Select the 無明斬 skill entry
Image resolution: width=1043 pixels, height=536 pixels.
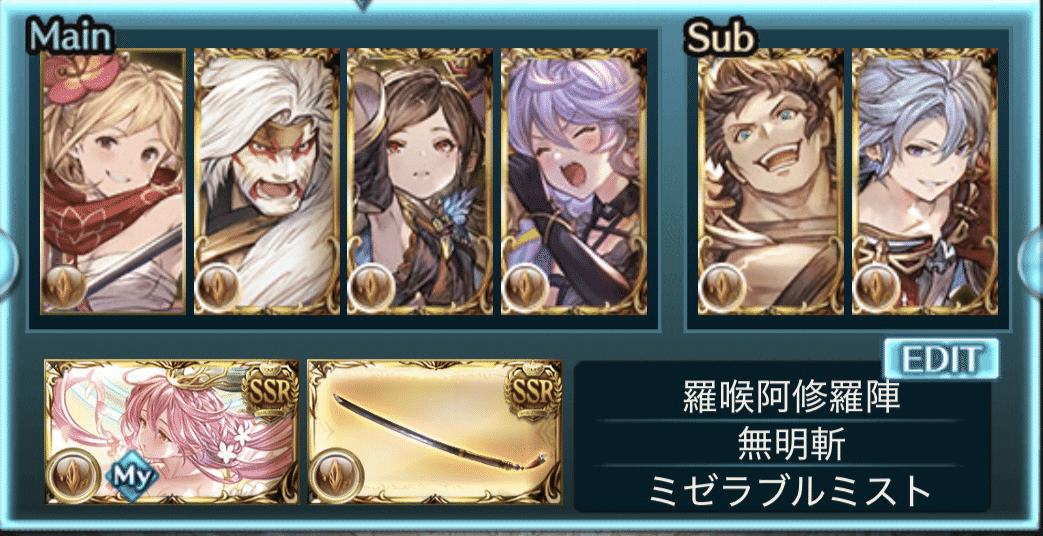(x=783, y=444)
